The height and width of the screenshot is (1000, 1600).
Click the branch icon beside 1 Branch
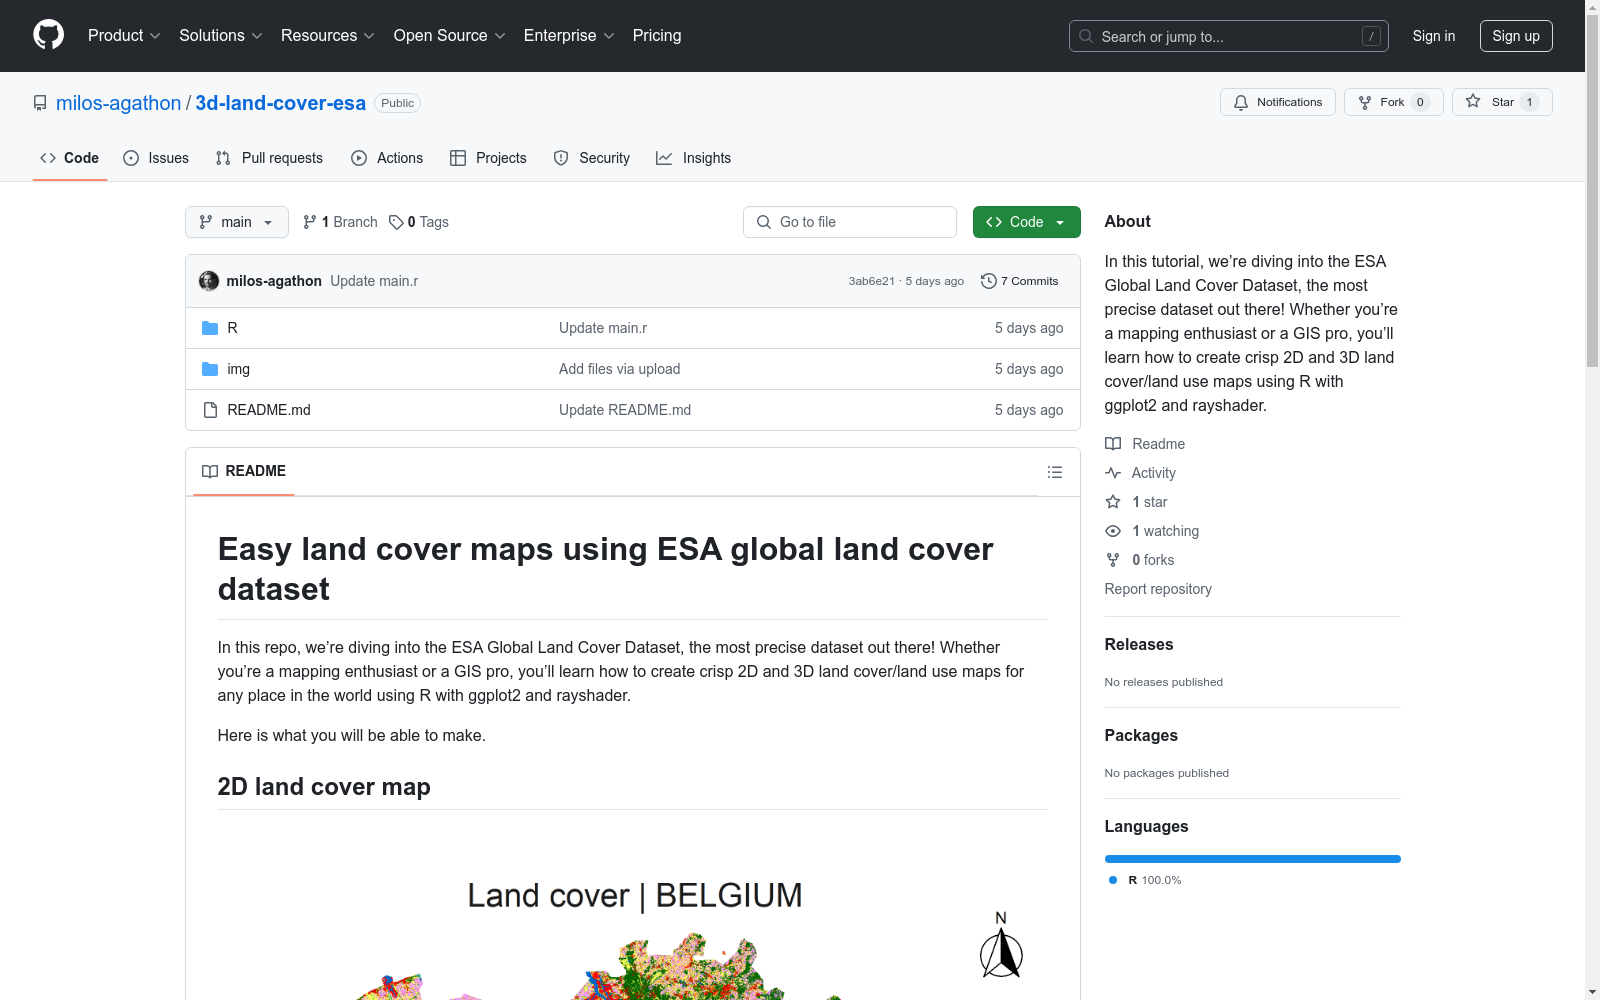click(310, 222)
